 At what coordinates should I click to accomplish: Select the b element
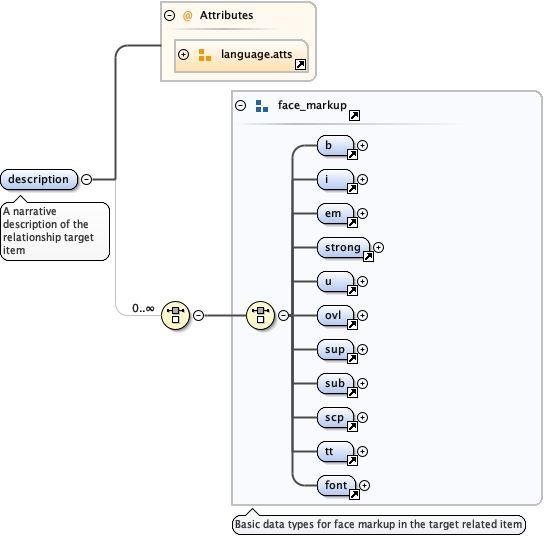tap(335, 145)
